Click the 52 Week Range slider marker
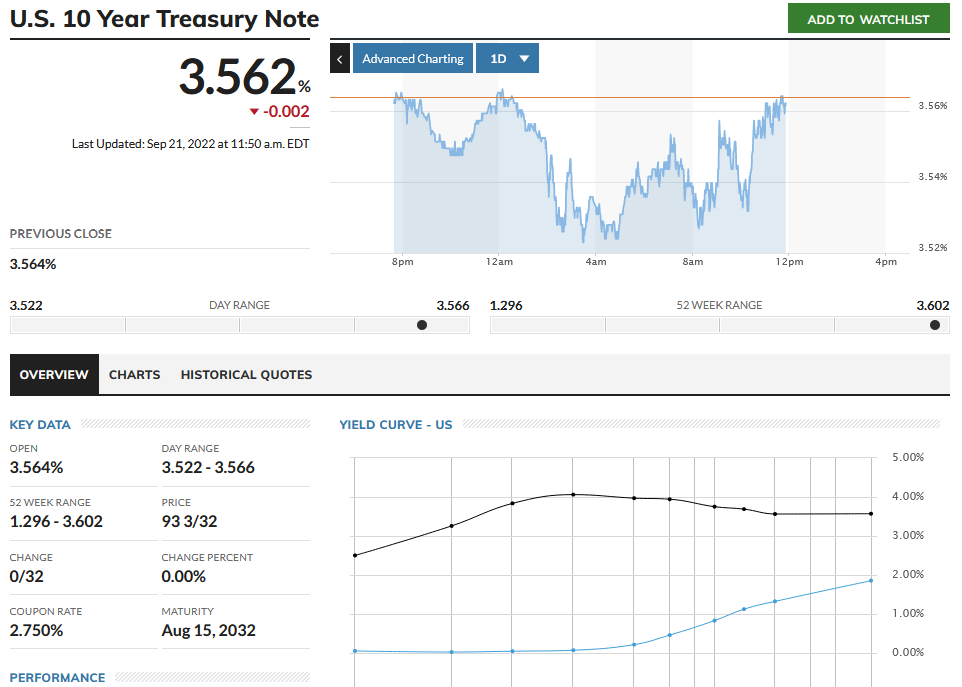 [x=934, y=325]
